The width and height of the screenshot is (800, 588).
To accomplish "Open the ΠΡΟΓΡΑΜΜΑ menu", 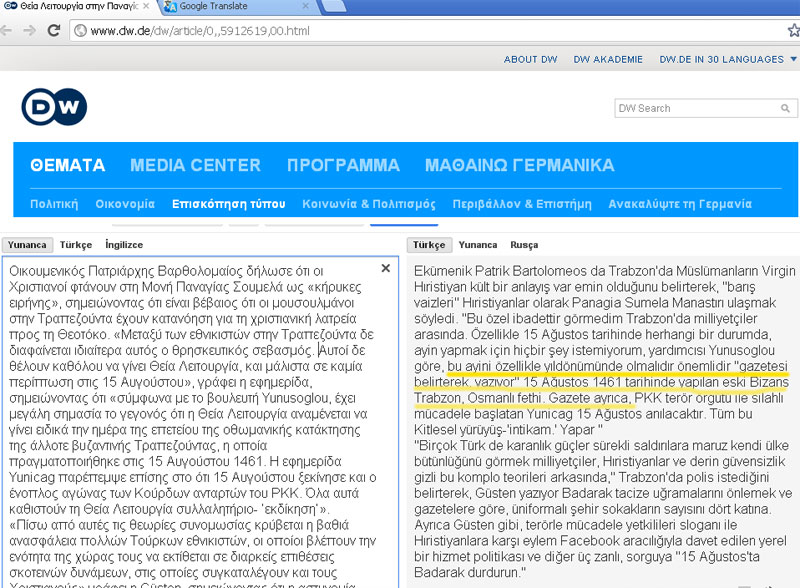I will pos(343,165).
